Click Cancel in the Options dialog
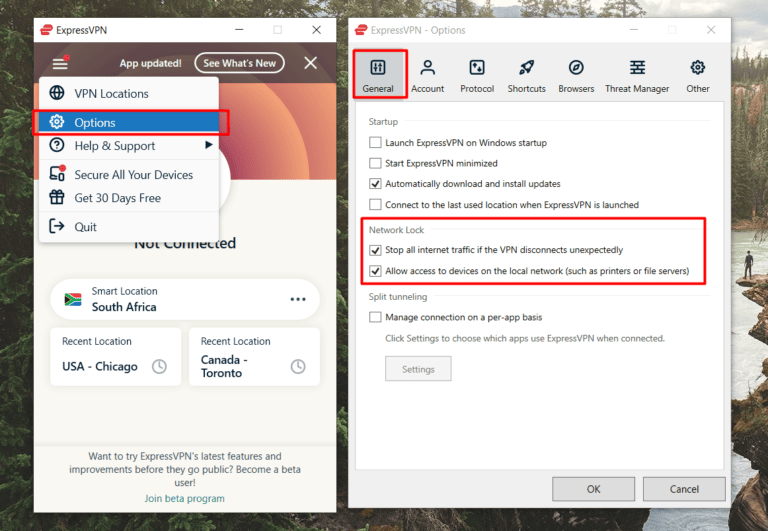Screen dimensions: 768x531 tap(684, 489)
